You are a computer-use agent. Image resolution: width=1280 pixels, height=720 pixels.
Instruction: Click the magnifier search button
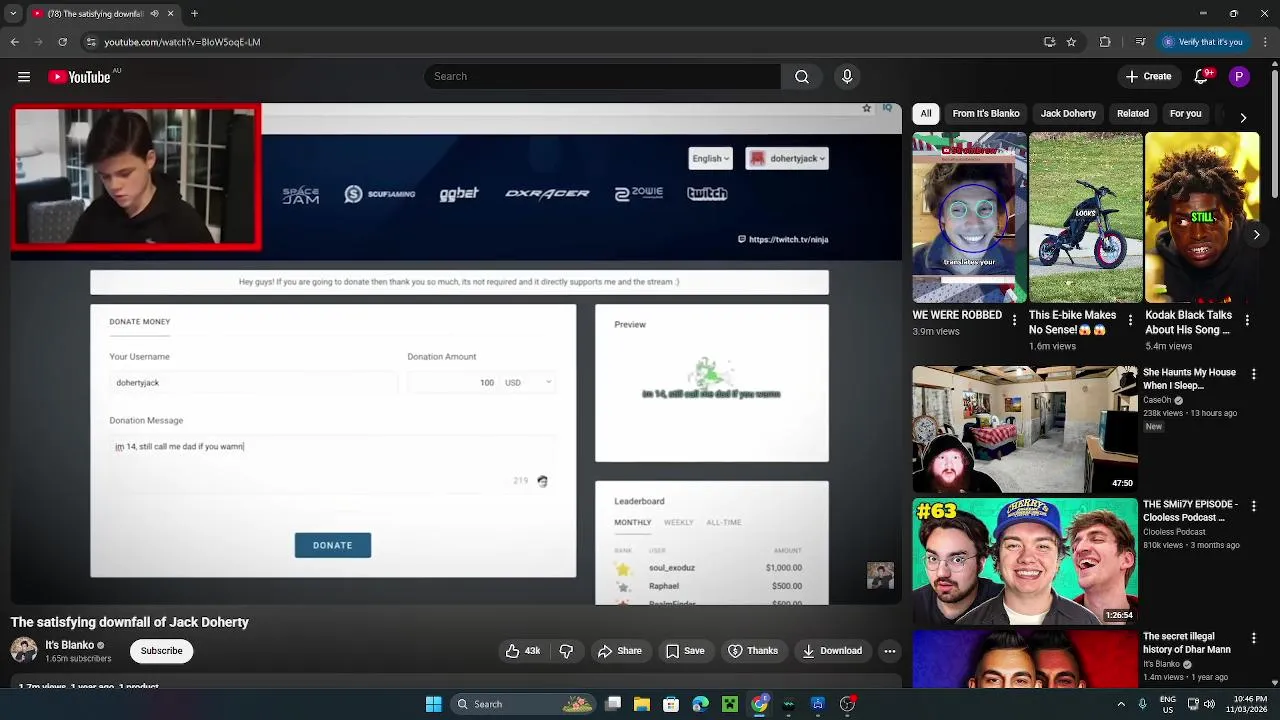tap(802, 77)
